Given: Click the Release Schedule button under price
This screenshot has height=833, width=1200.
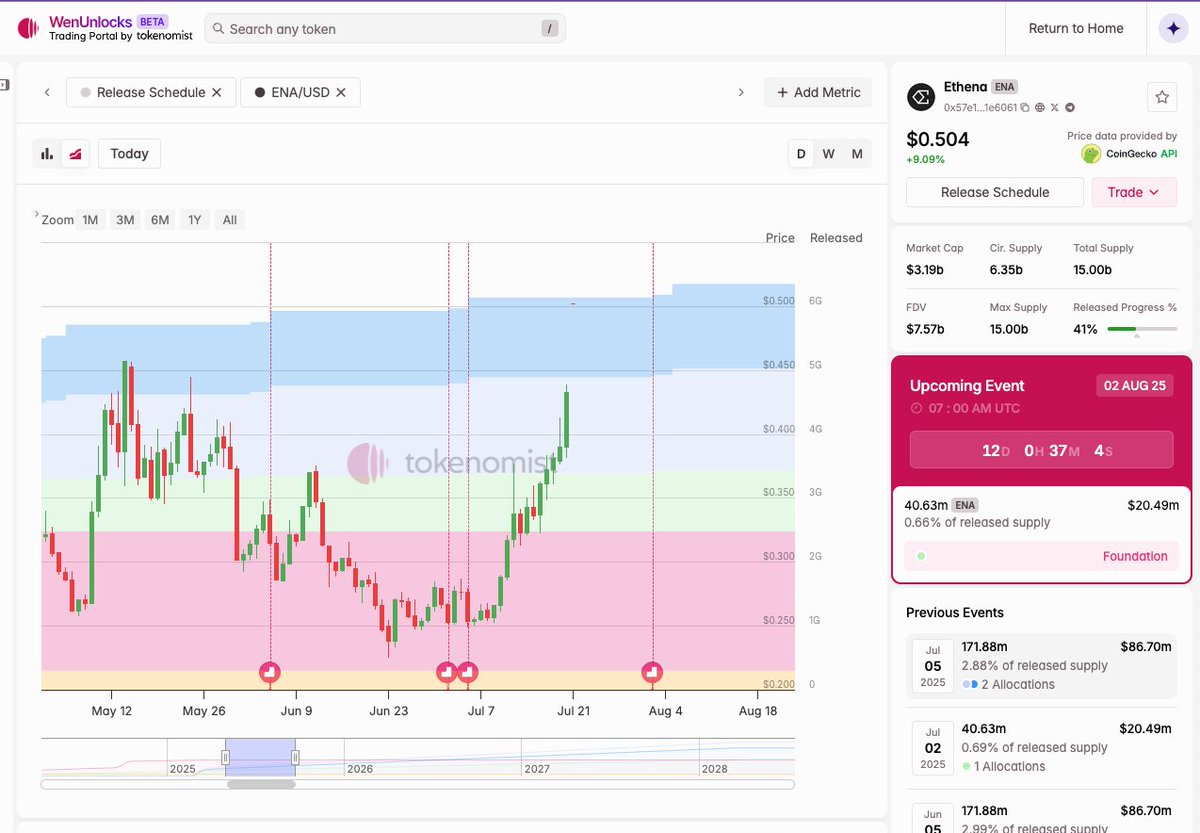Looking at the screenshot, I should click(995, 192).
